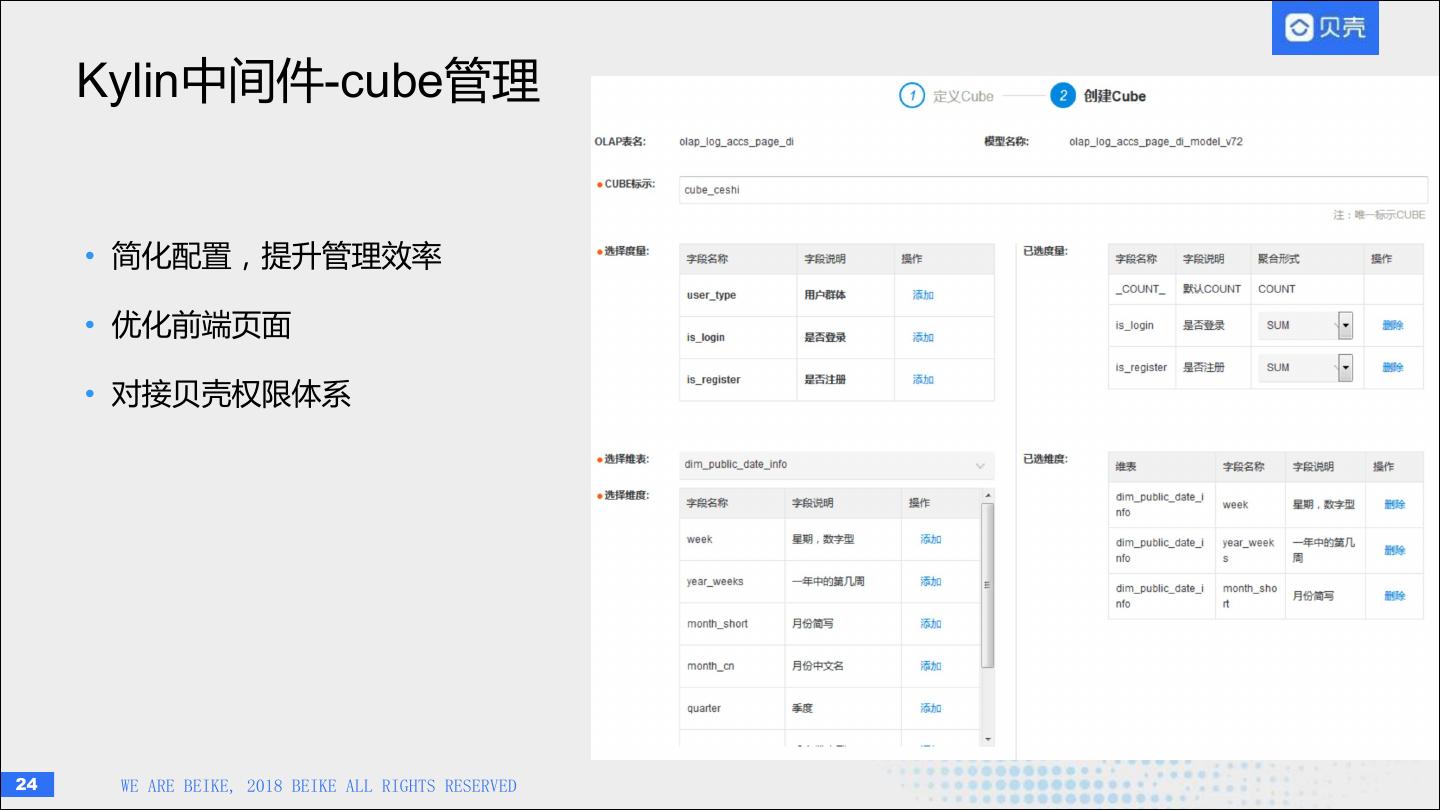Click the slide page number 24
This screenshot has width=1440, height=810.
coord(27,784)
